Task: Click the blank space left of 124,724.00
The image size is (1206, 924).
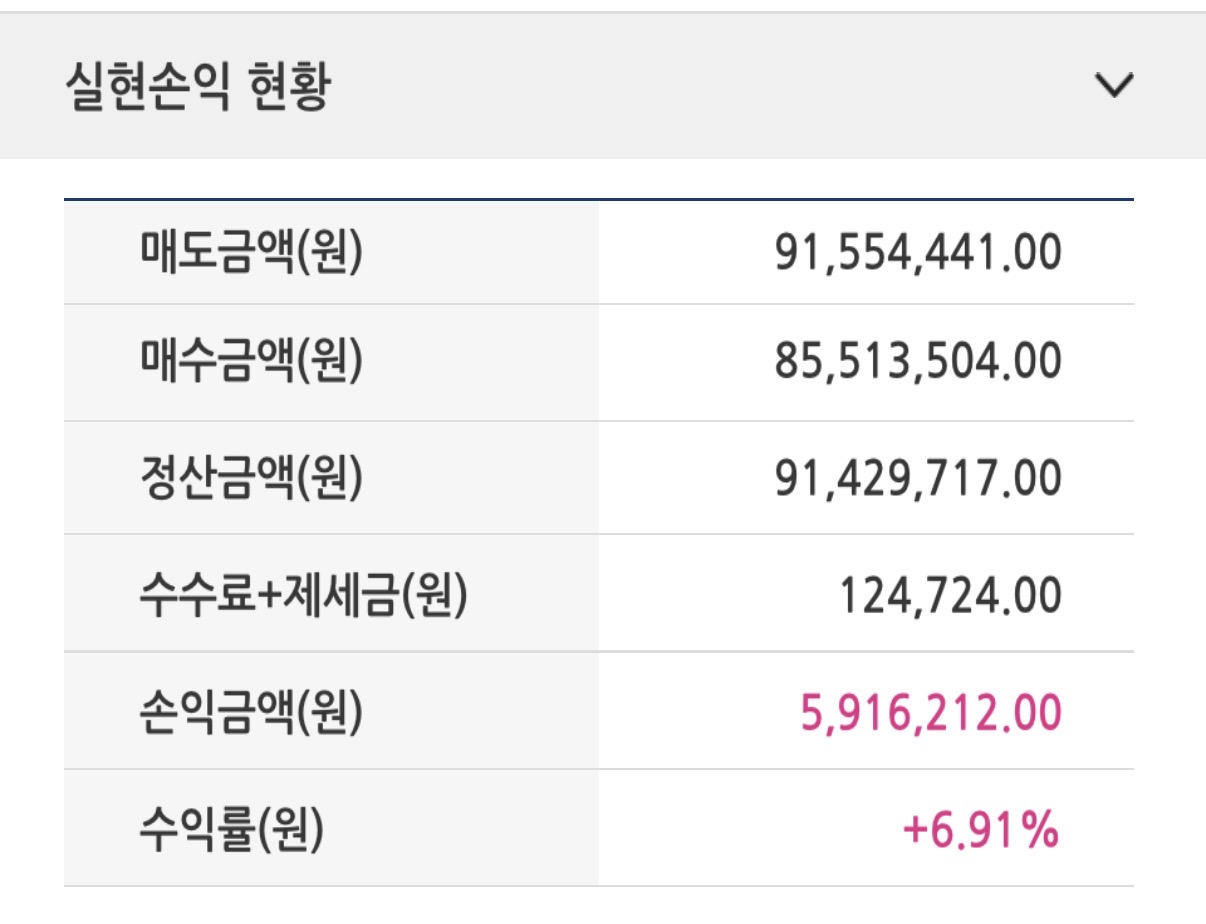Action: (x=720, y=595)
